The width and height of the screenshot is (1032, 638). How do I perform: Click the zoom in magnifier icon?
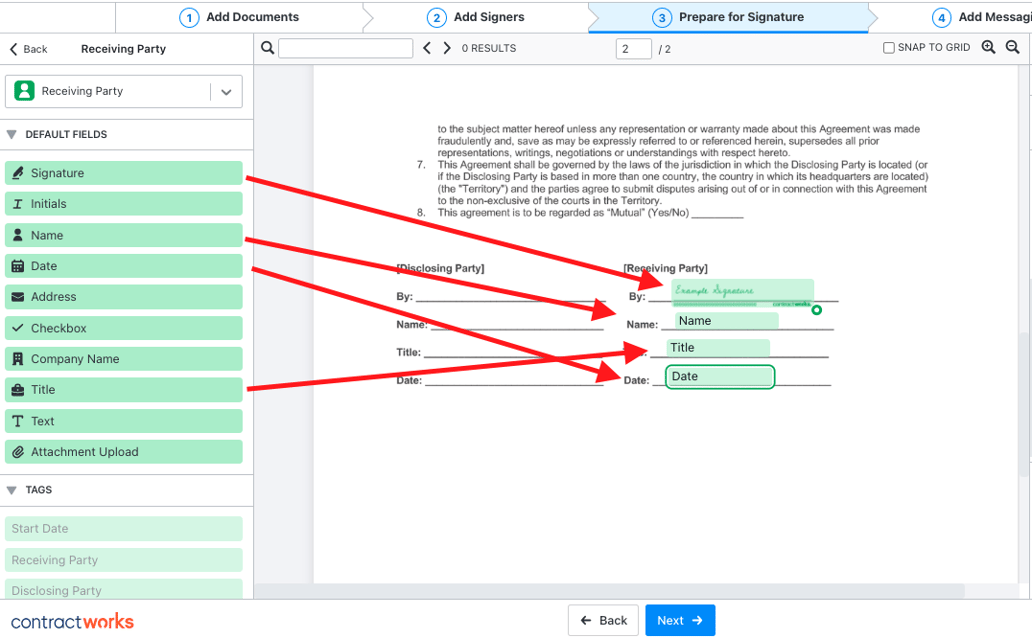click(987, 47)
